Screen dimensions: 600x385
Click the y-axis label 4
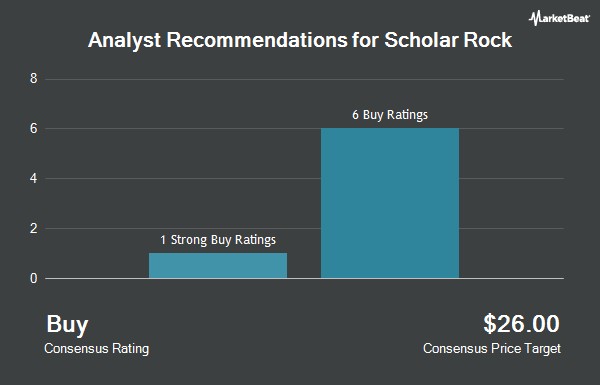pyautogui.click(x=34, y=178)
